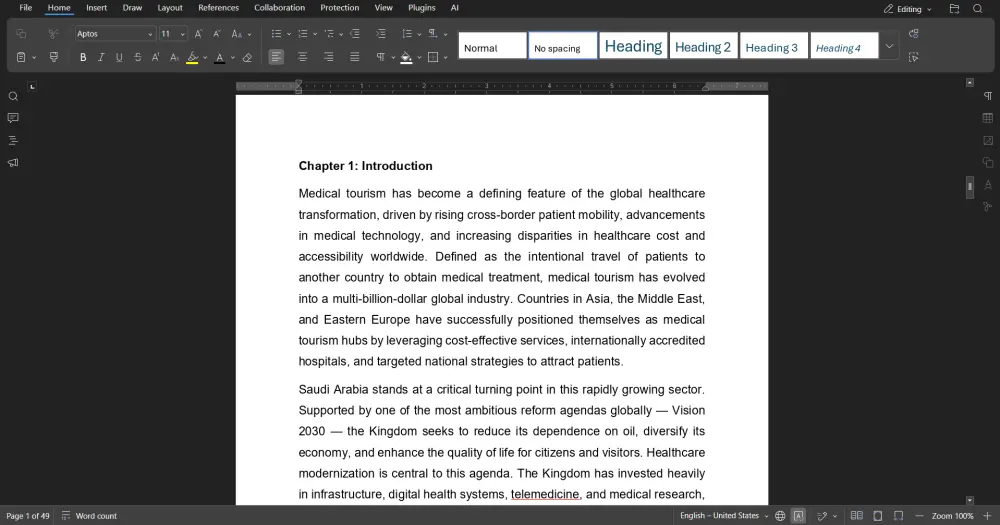Switch to the Insert tab
This screenshot has width=1000, height=525.
tap(97, 8)
